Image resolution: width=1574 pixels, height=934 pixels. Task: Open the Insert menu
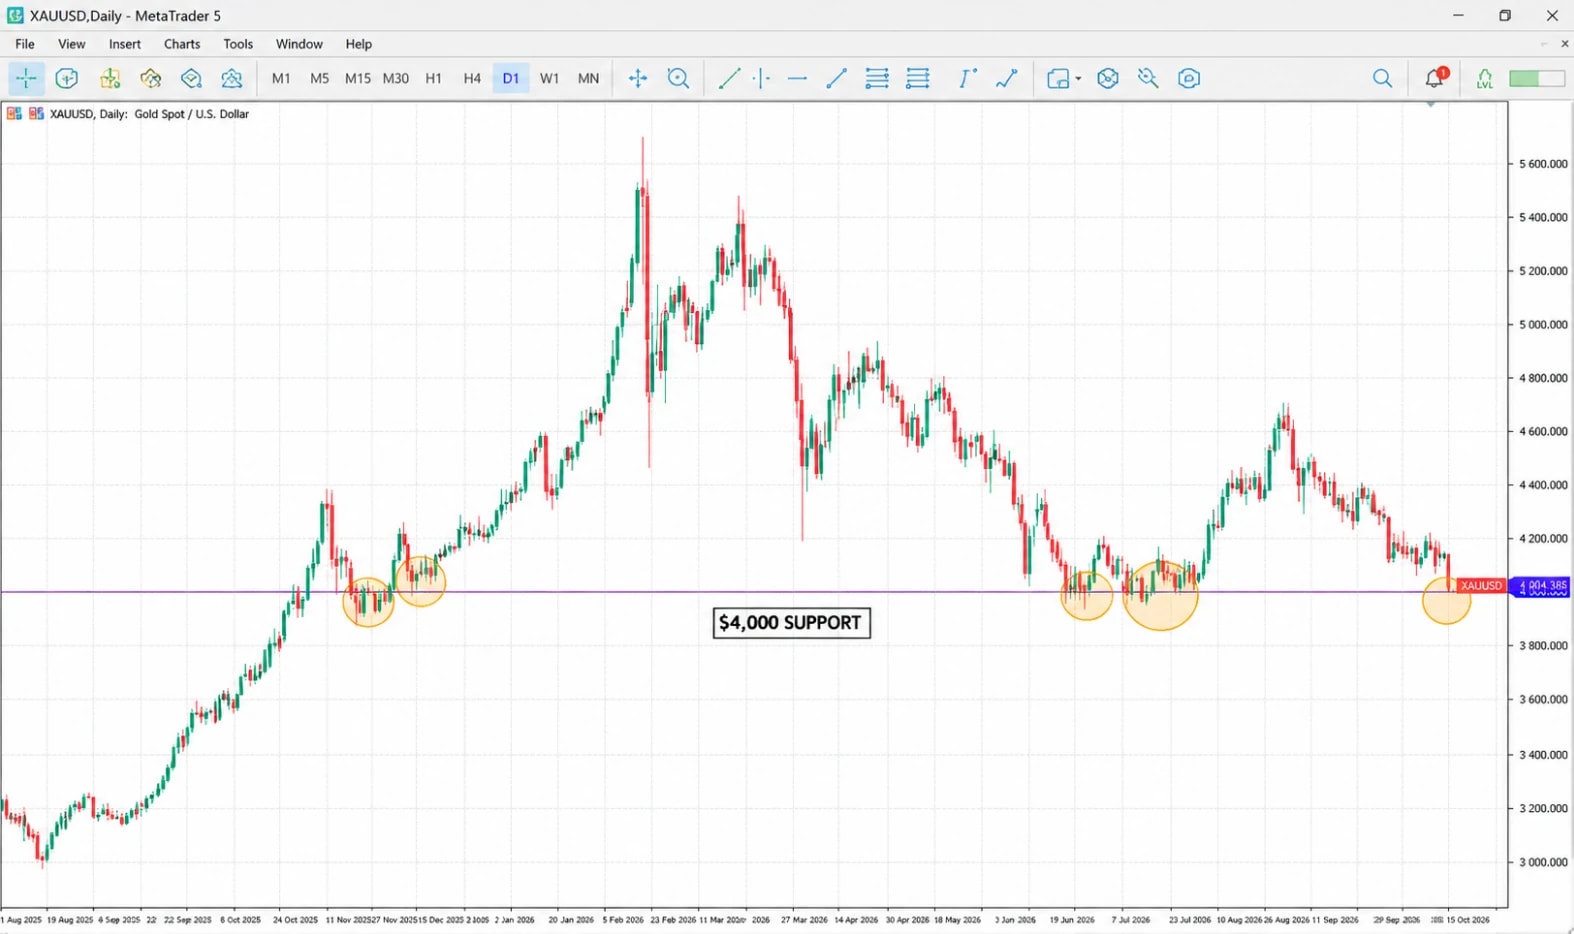125,44
